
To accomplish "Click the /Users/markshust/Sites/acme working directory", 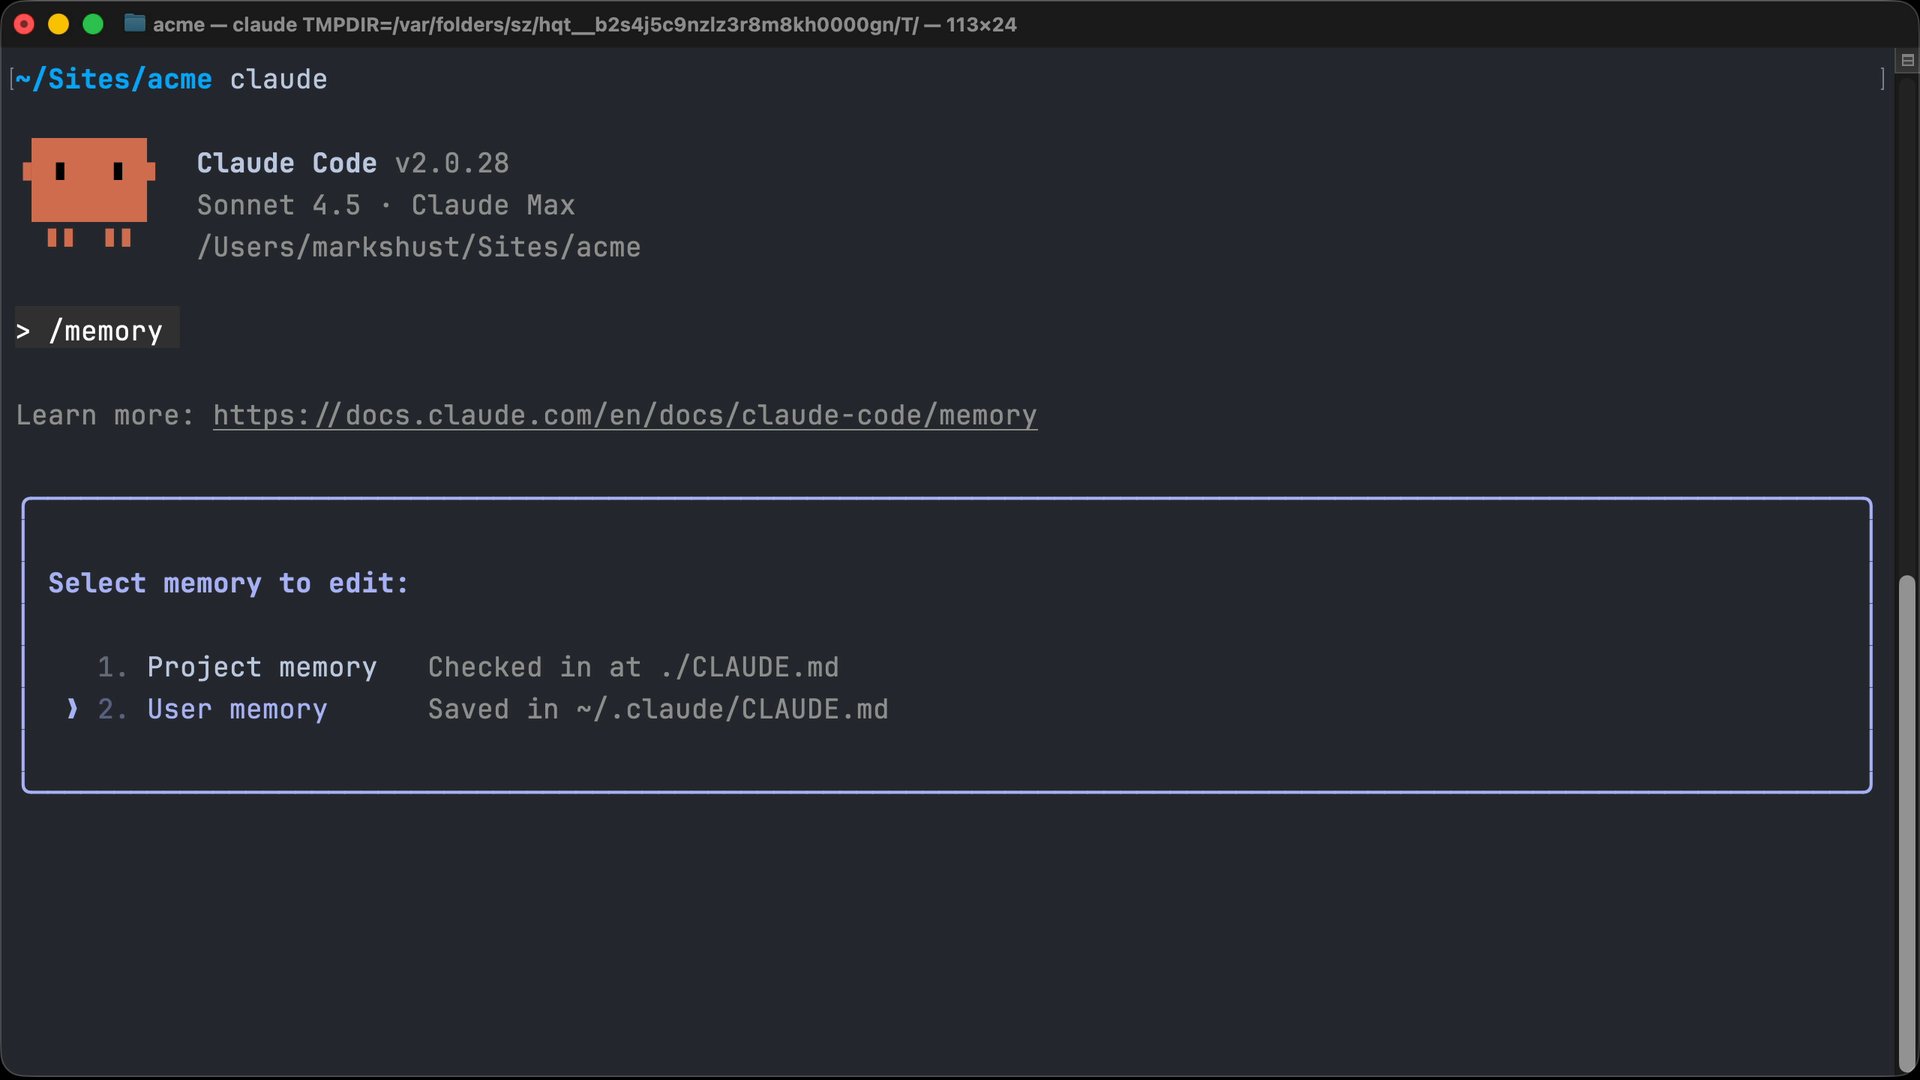I will click(418, 247).
